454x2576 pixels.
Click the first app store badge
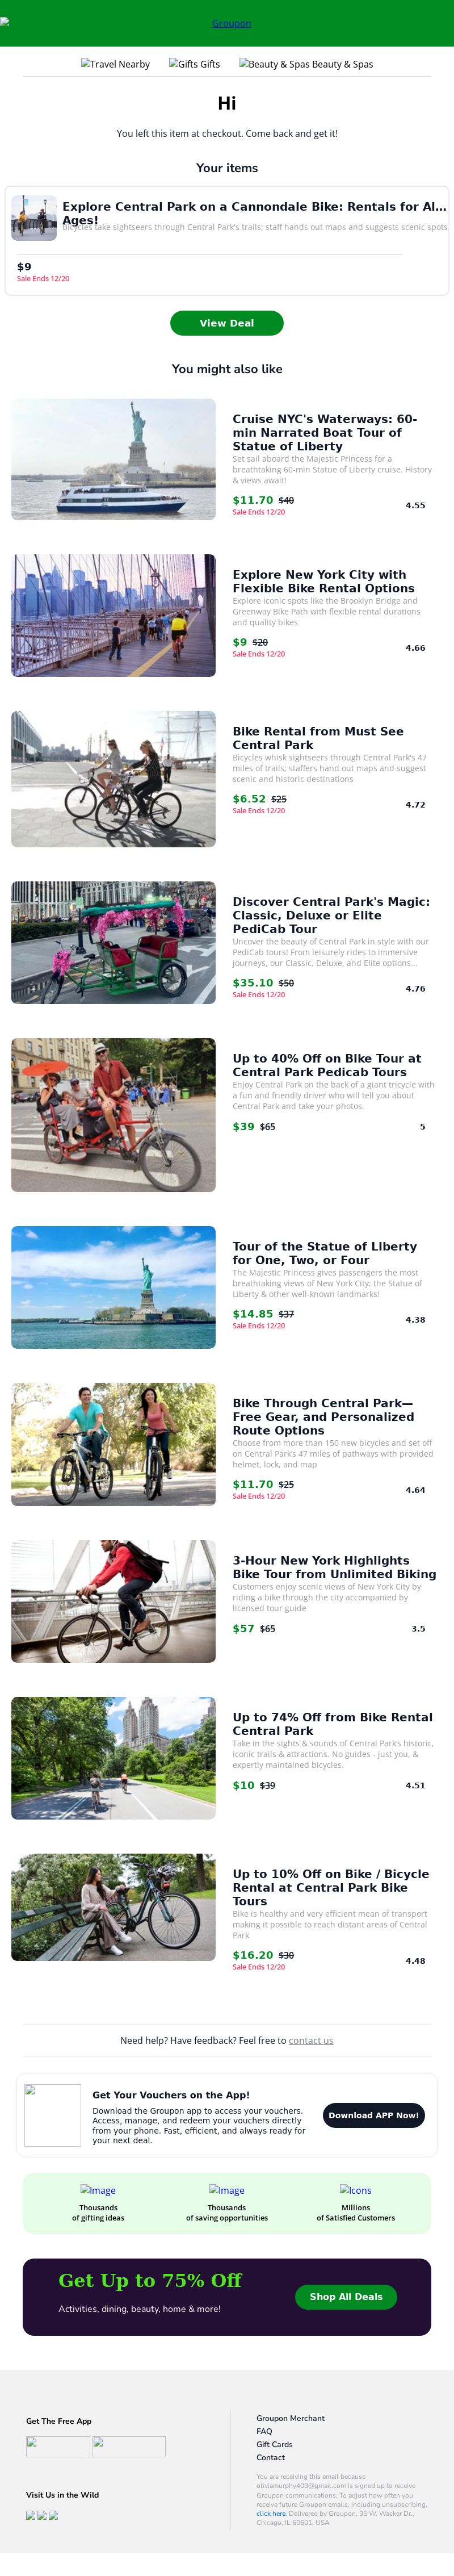[x=58, y=2446]
